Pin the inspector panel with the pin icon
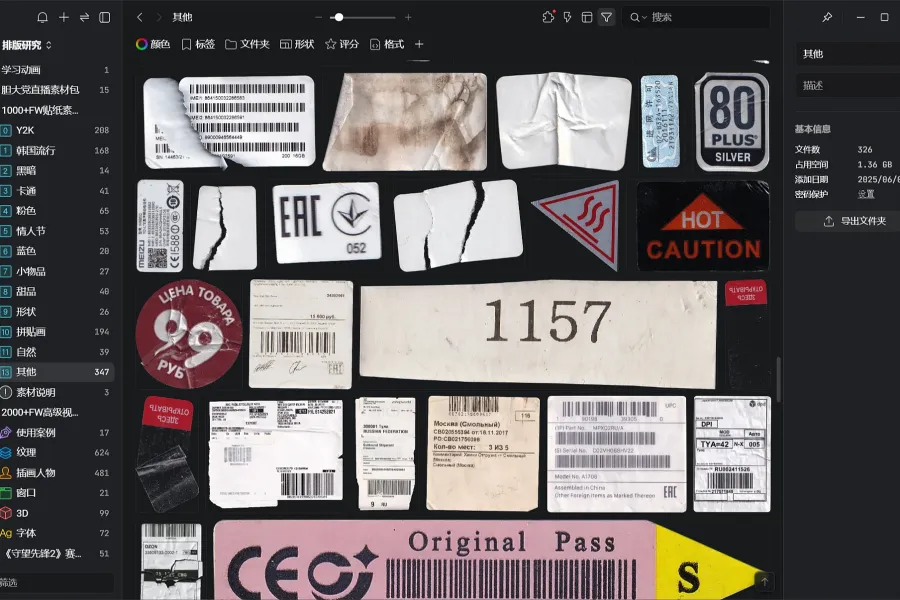Image resolution: width=900 pixels, height=600 pixels. 827,17
